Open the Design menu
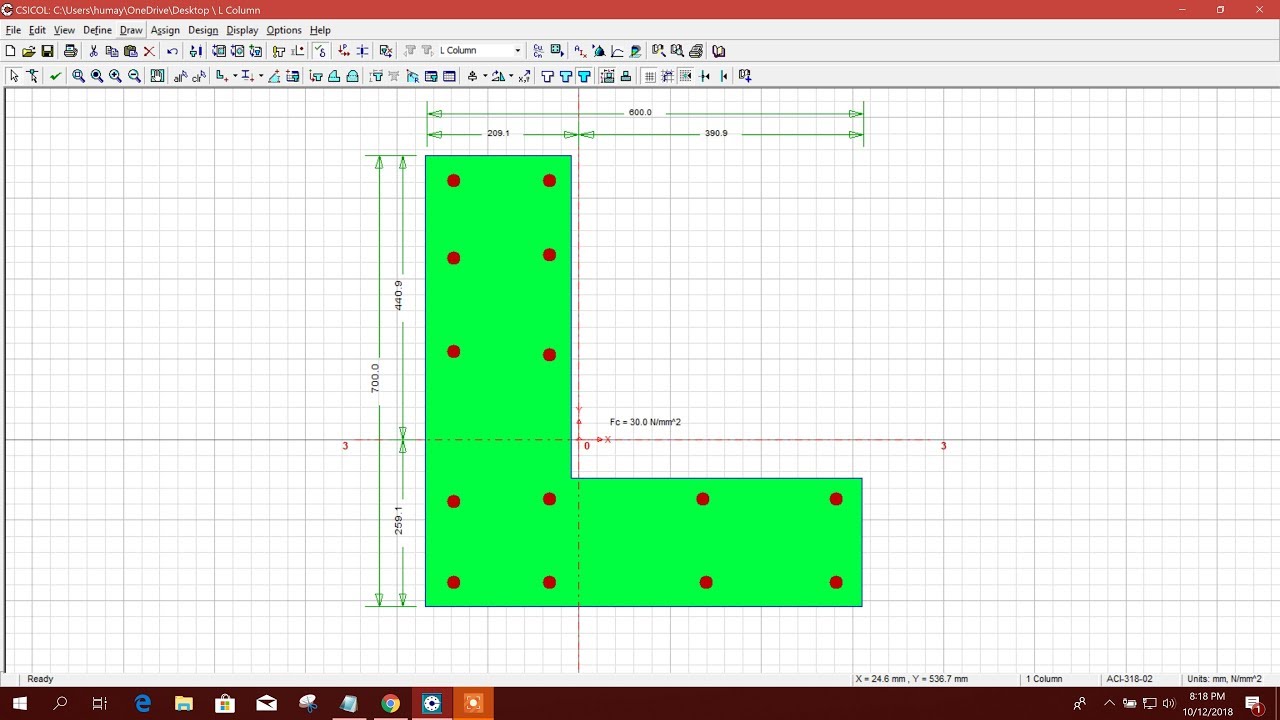Image resolution: width=1280 pixels, height=720 pixels. pos(203,30)
